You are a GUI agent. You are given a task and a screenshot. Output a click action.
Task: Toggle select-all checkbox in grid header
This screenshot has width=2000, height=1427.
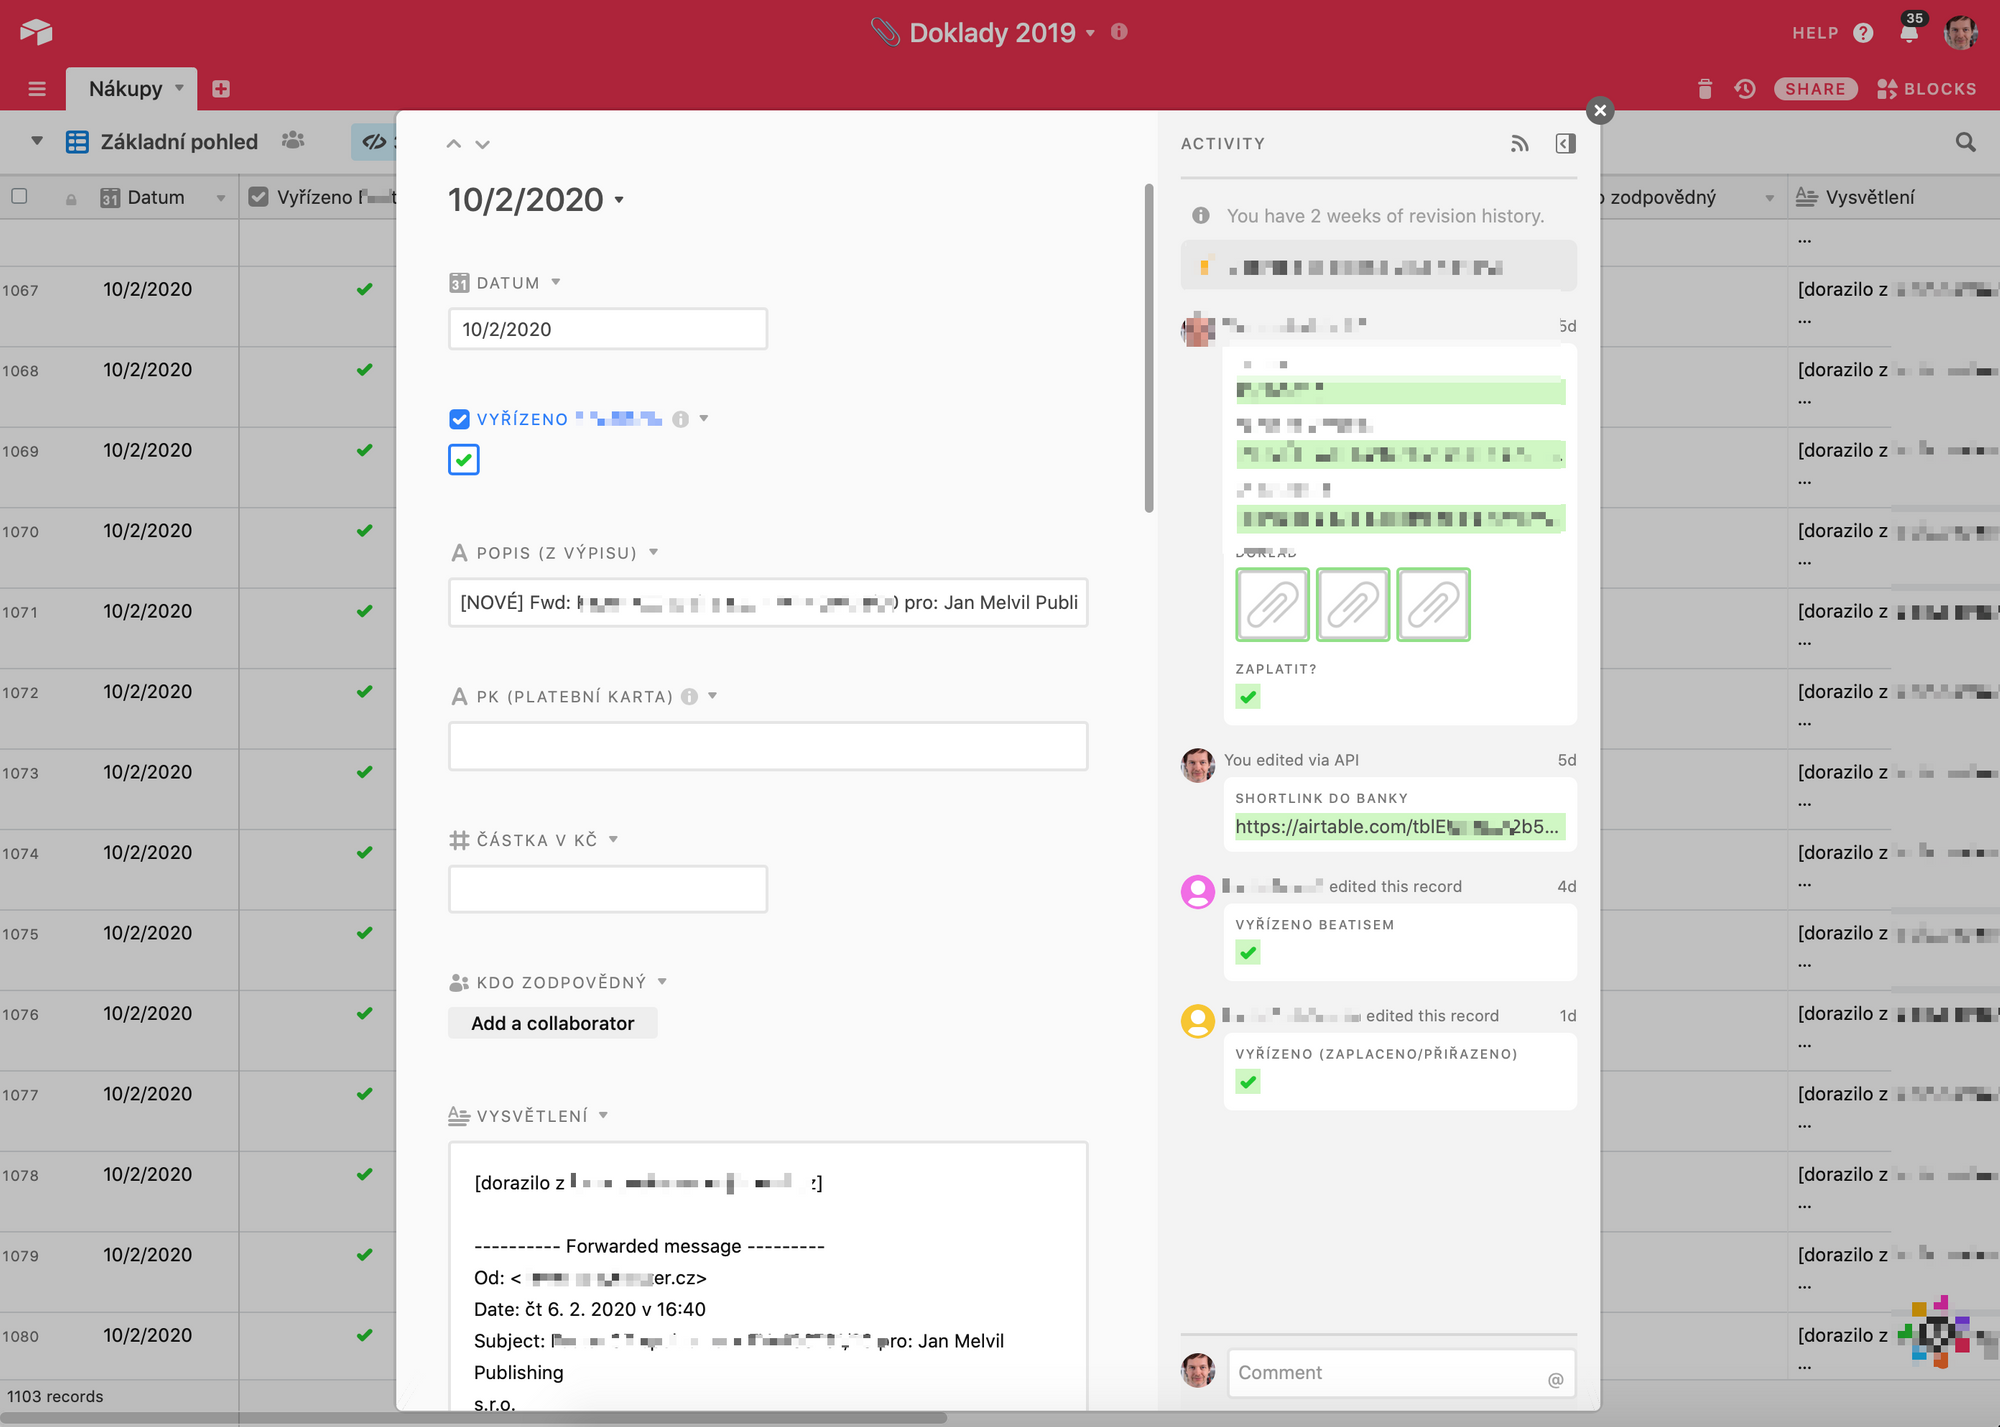click(x=19, y=196)
